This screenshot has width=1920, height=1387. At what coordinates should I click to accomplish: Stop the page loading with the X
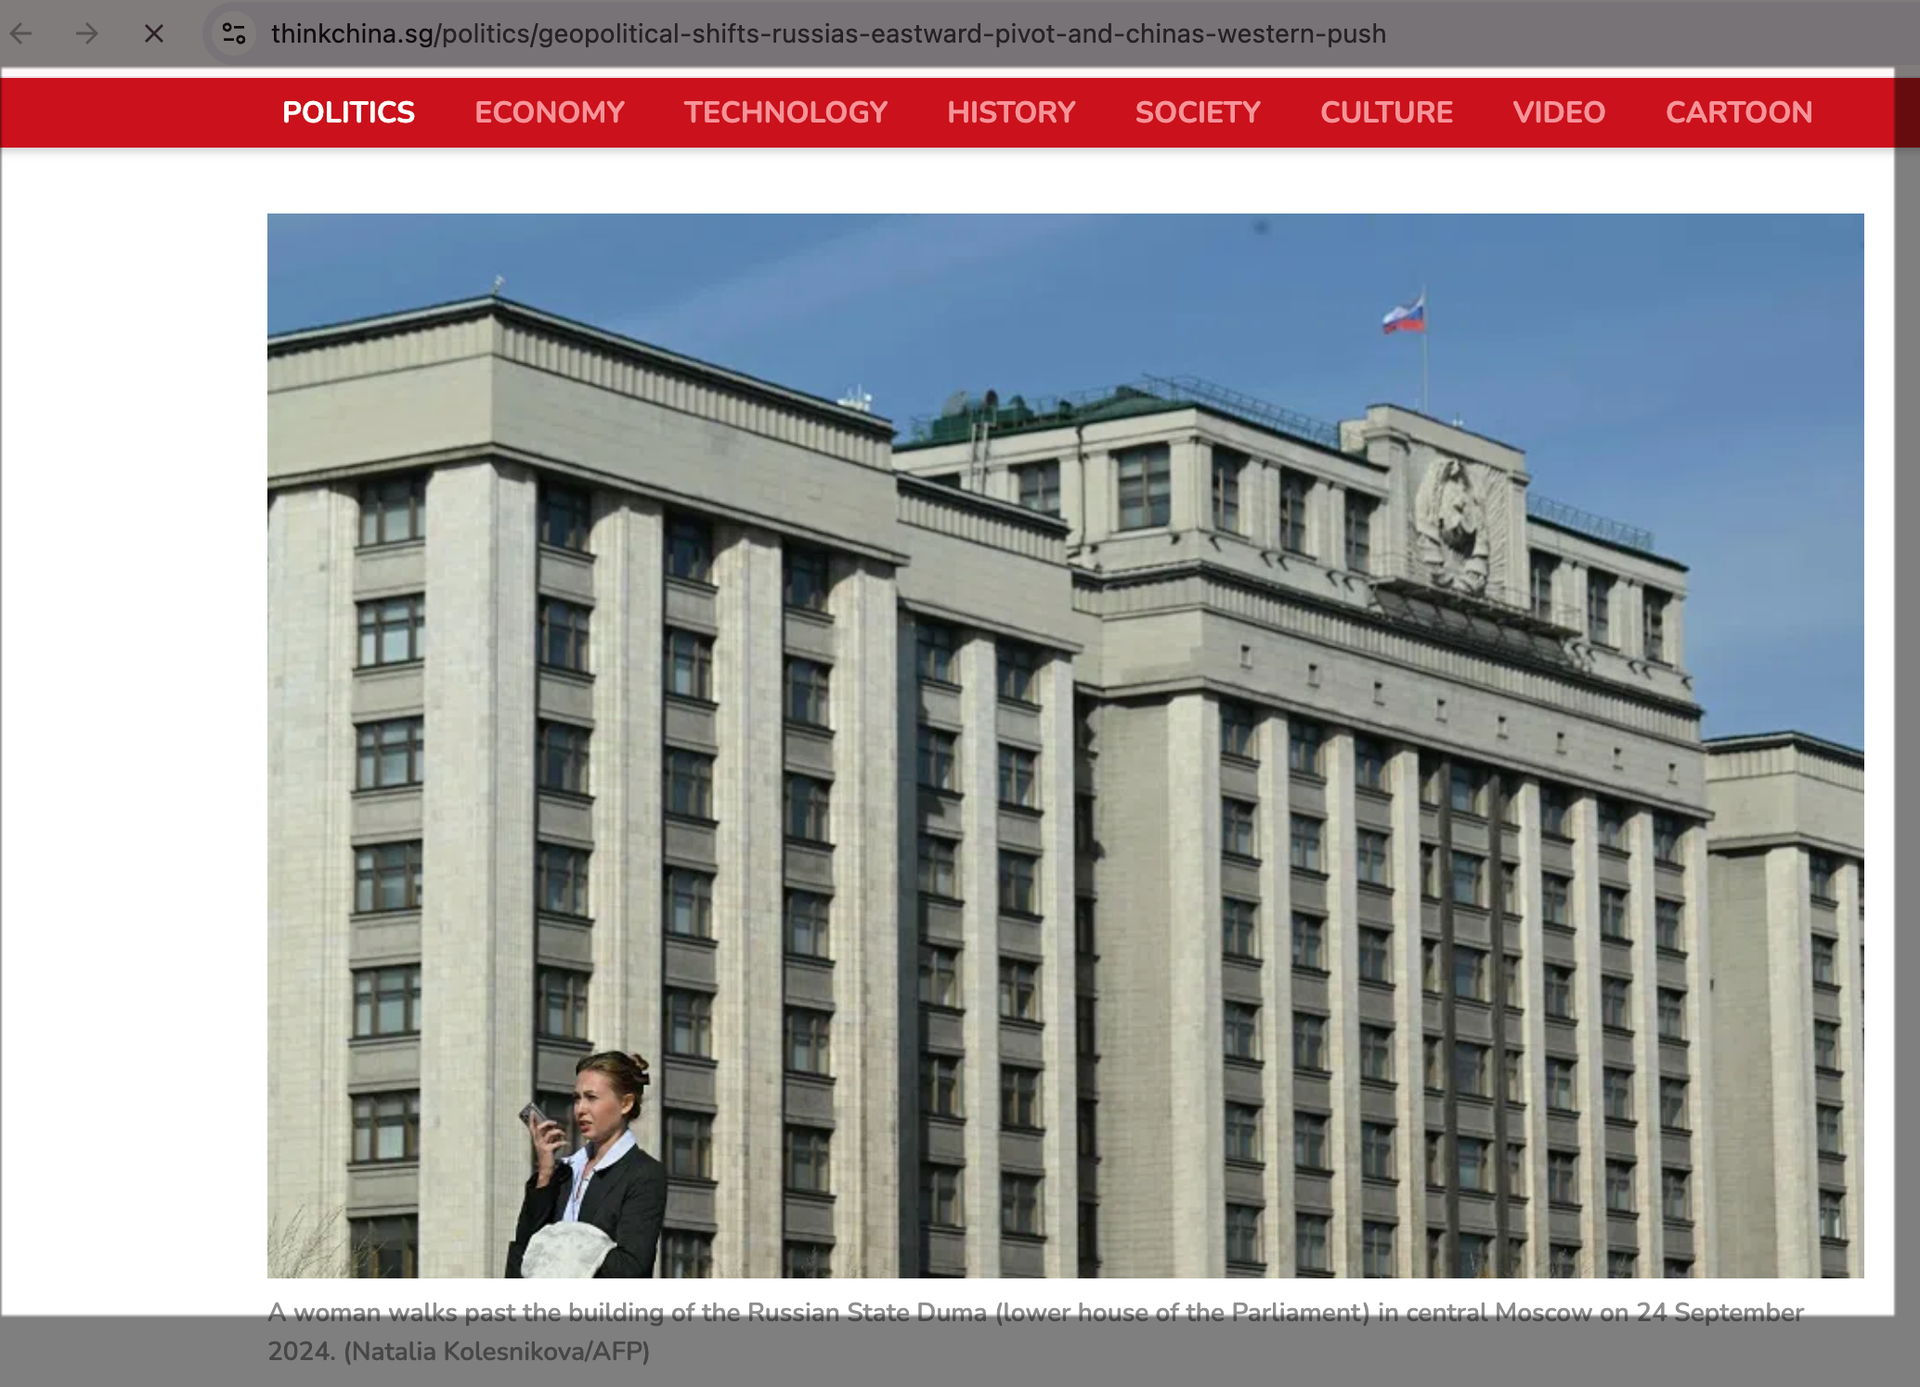coord(153,34)
